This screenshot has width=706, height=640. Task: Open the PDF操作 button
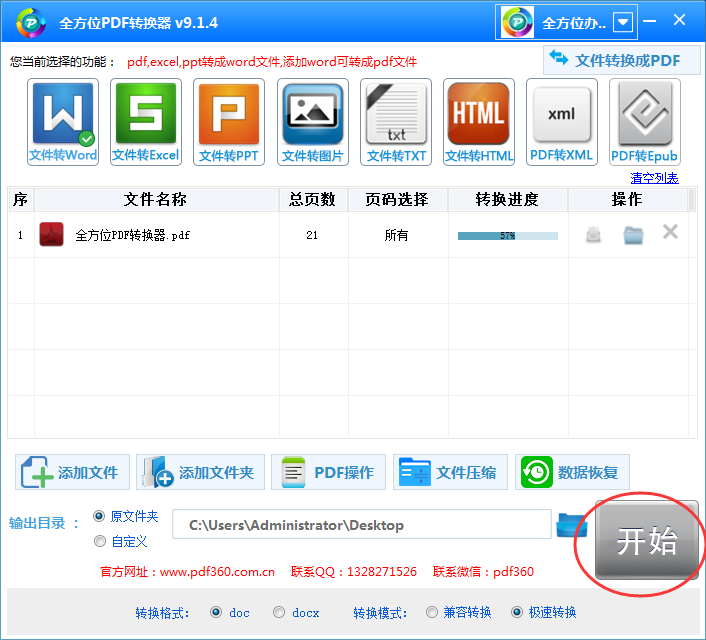(x=328, y=472)
